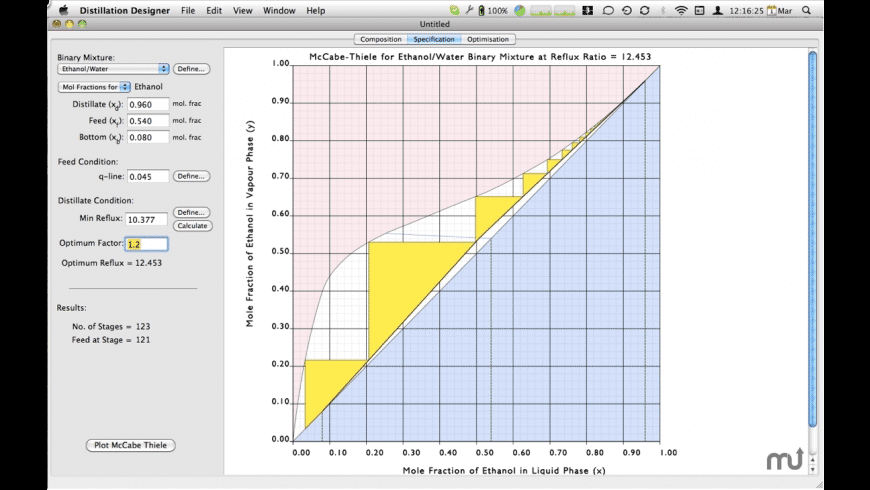Click the Optimum Factor field
Image resolution: width=870 pixels, height=490 pixels.
pos(146,244)
